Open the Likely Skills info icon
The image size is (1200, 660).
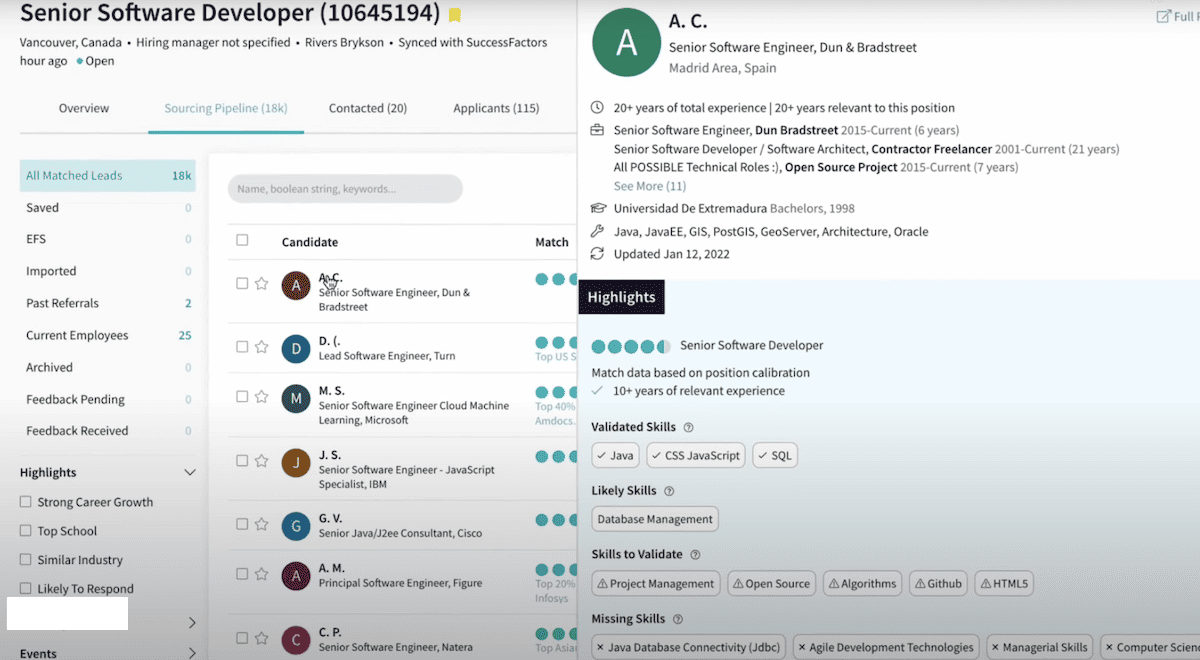(669, 492)
